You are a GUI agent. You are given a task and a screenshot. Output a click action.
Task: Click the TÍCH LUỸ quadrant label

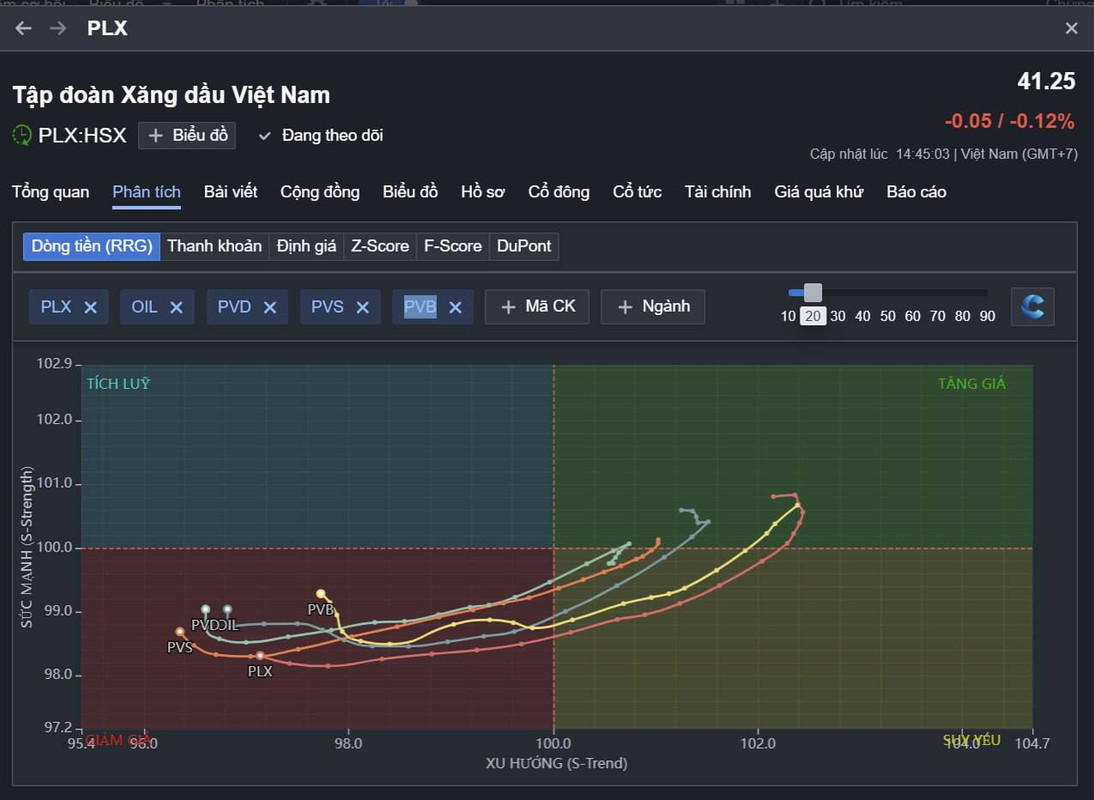(119, 384)
